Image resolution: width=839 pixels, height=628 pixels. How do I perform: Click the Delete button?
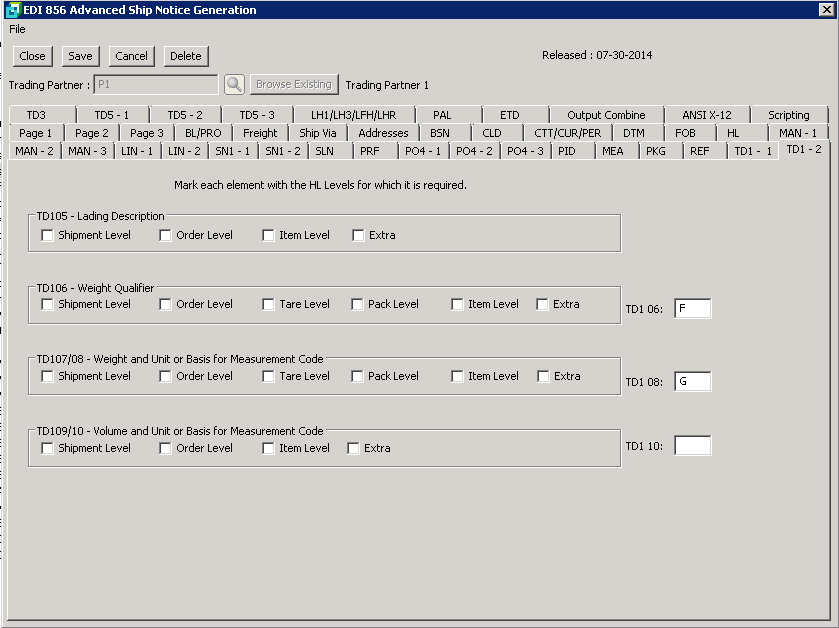185,56
